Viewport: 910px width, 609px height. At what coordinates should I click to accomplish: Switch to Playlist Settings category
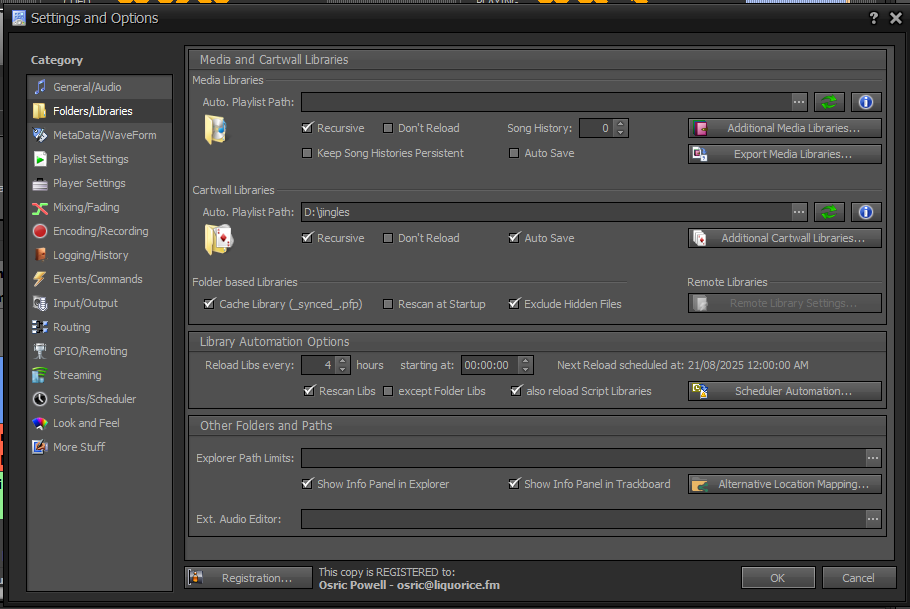click(90, 159)
